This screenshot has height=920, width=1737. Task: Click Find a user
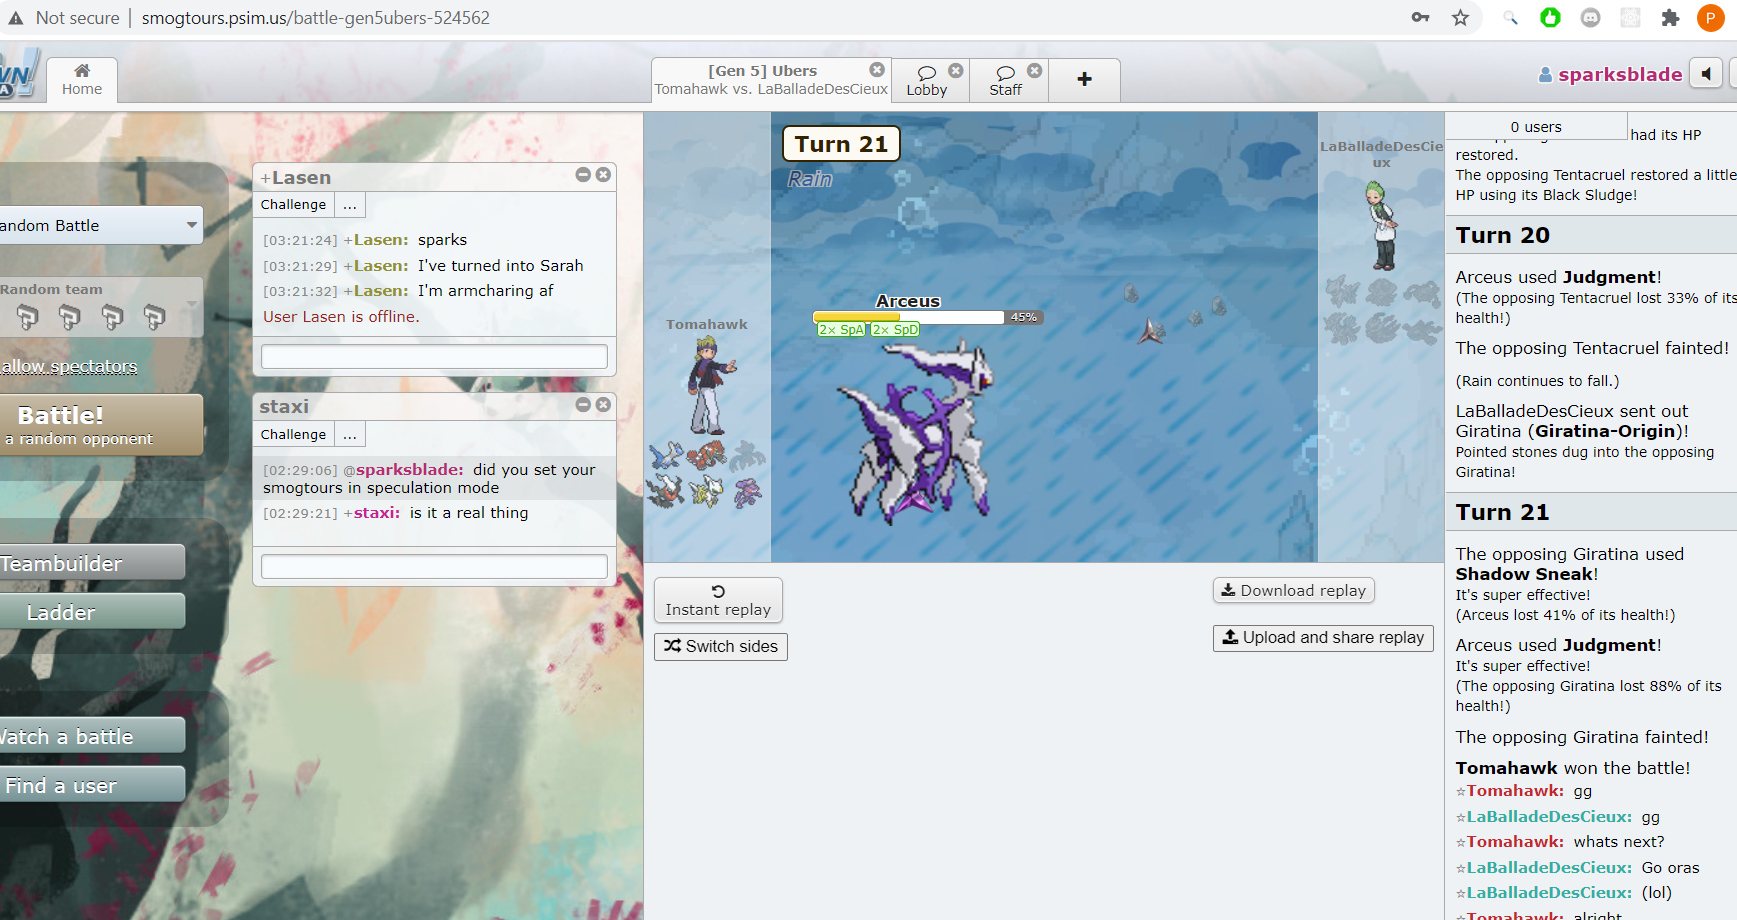pos(92,784)
